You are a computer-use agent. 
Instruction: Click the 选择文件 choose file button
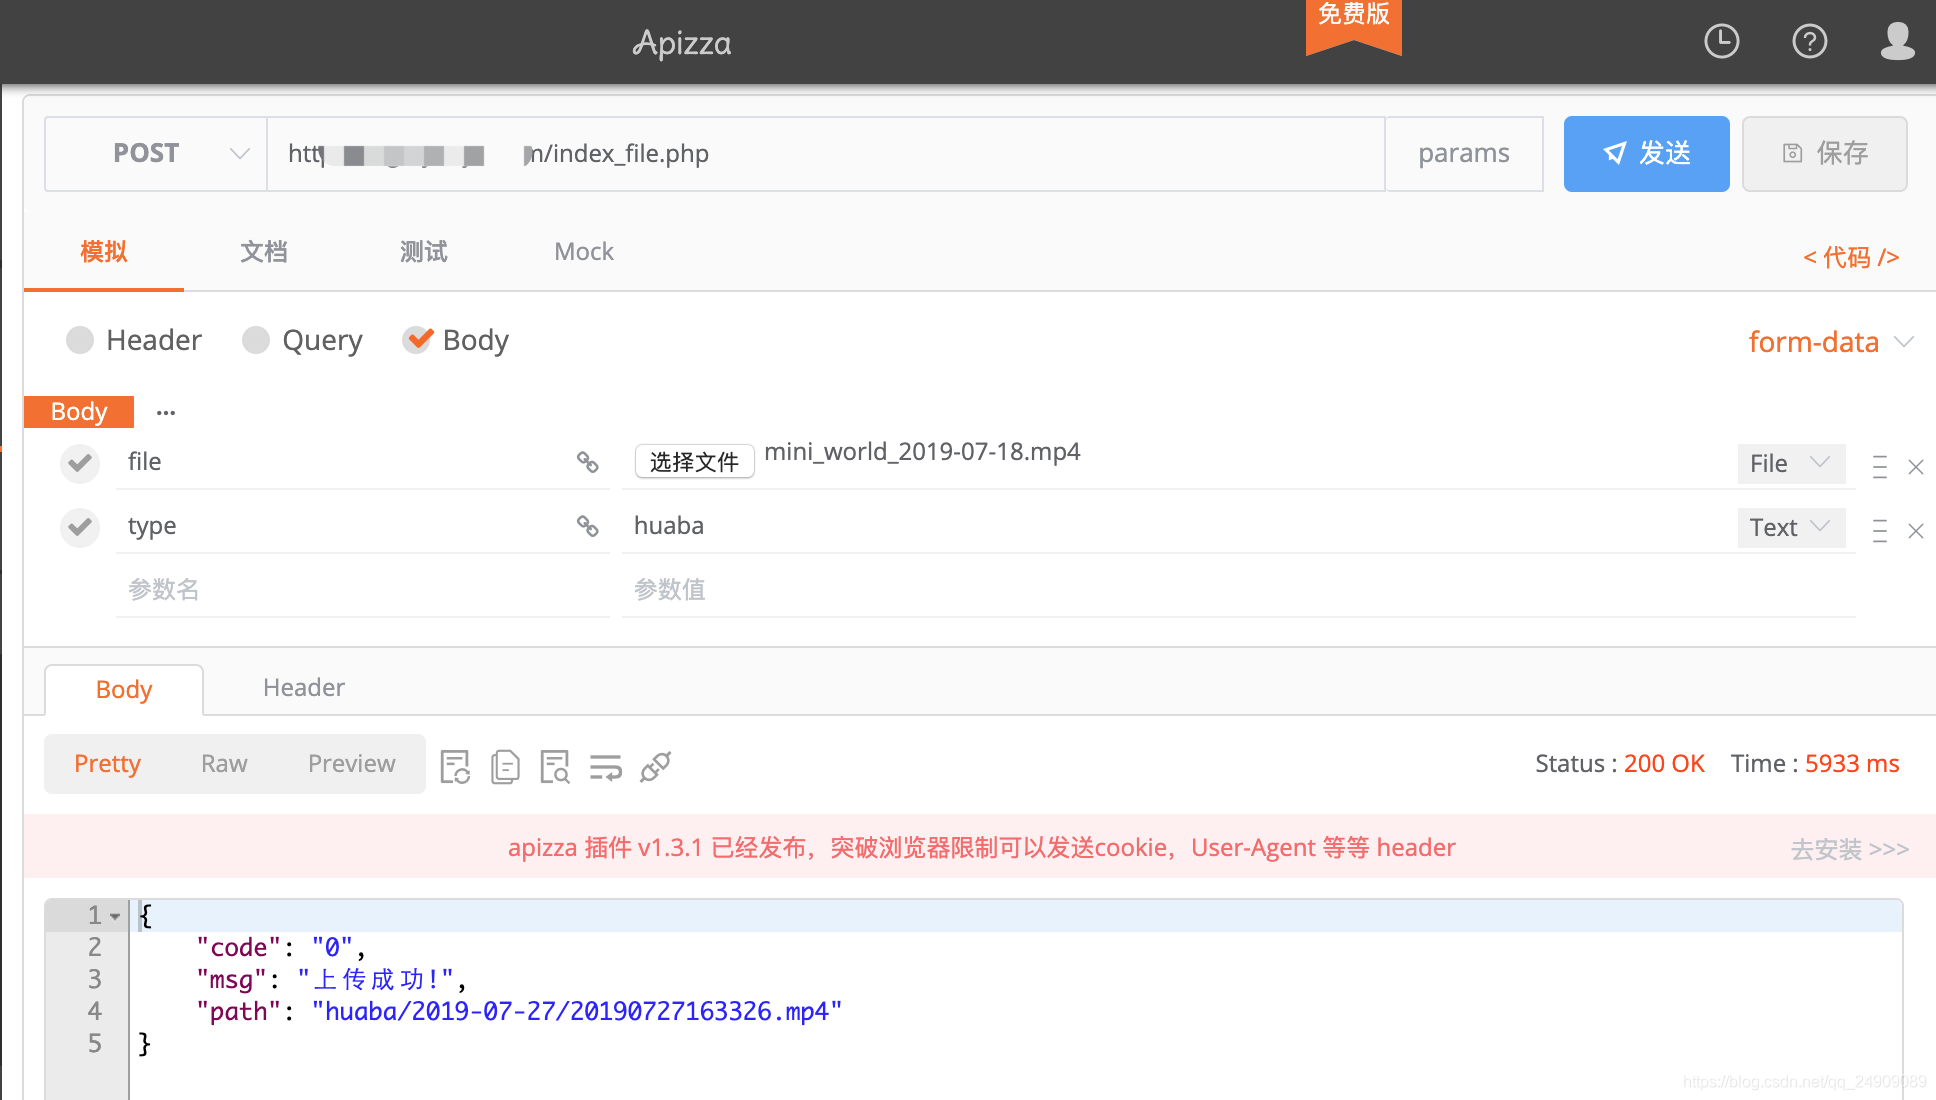(694, 462)
